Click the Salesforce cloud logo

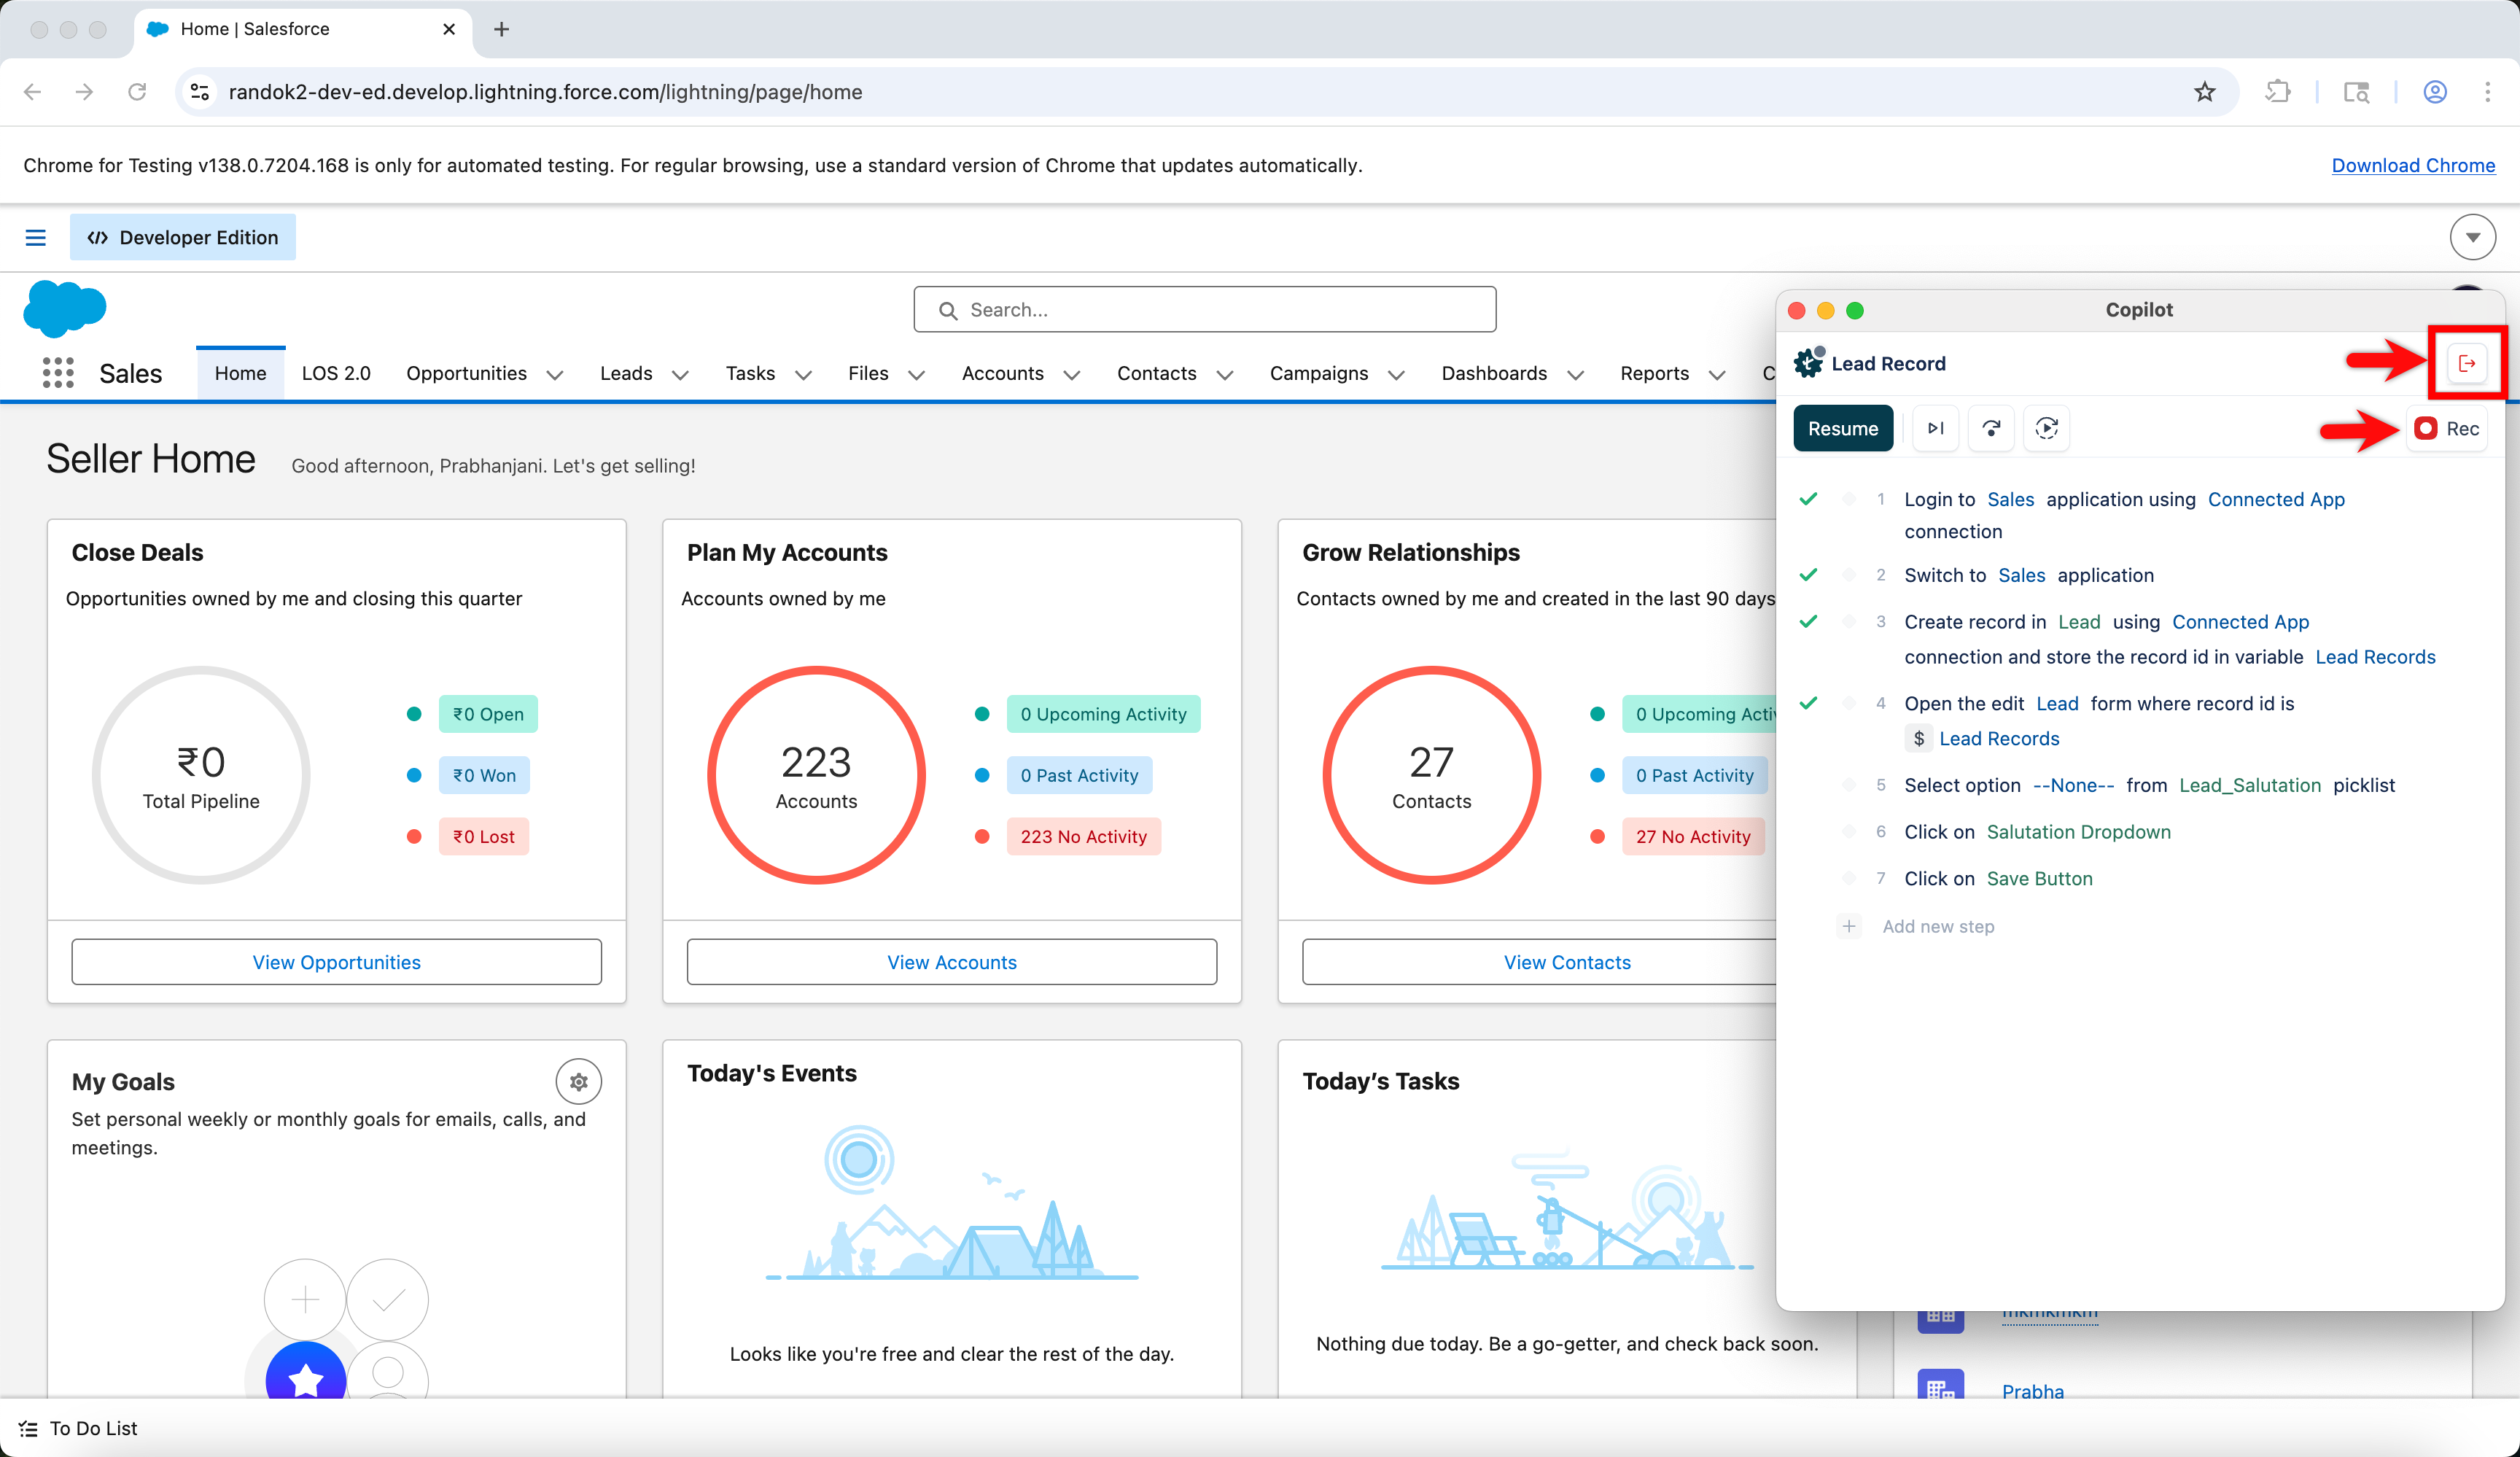tap(65, 308)
